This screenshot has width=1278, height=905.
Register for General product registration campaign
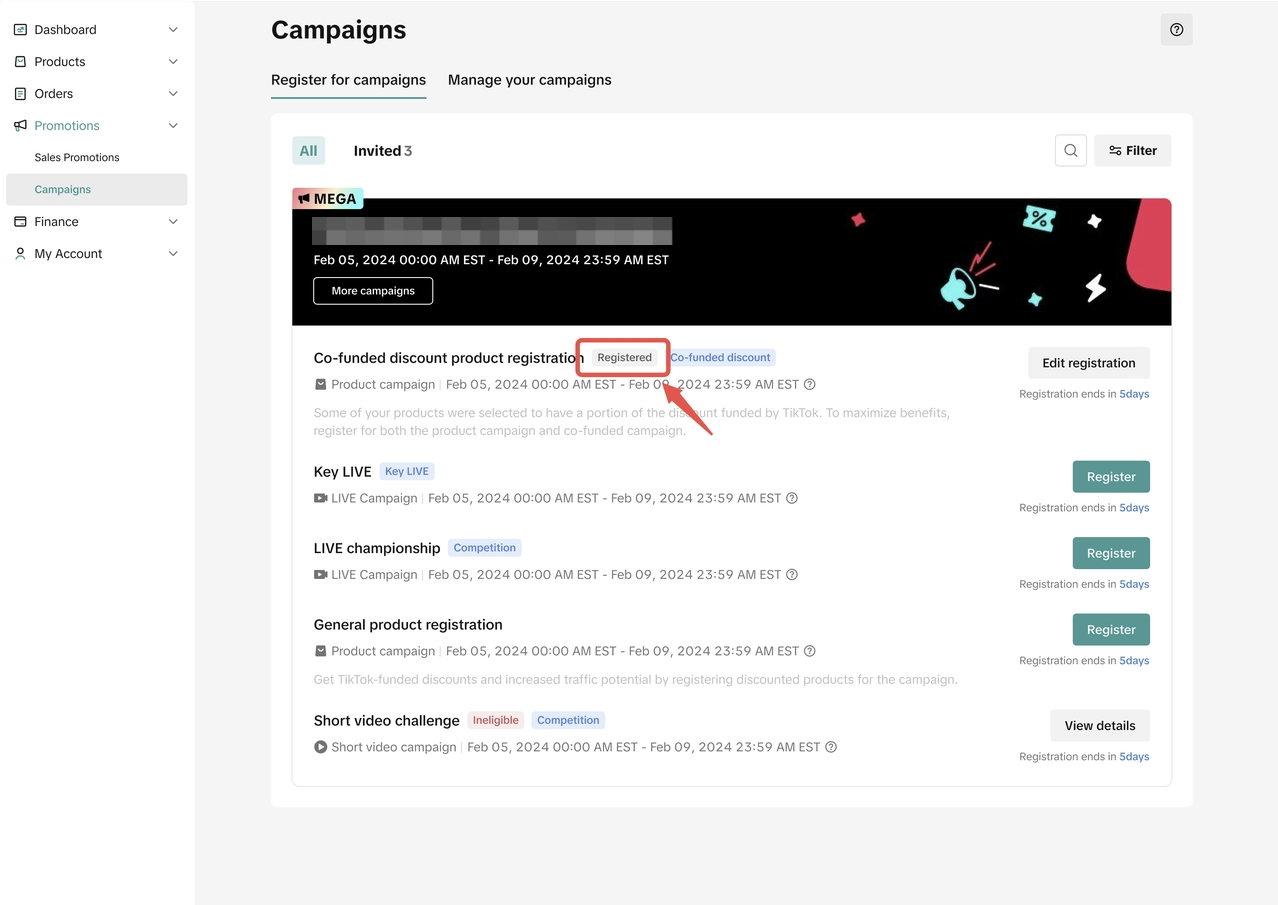(1111, 630)
